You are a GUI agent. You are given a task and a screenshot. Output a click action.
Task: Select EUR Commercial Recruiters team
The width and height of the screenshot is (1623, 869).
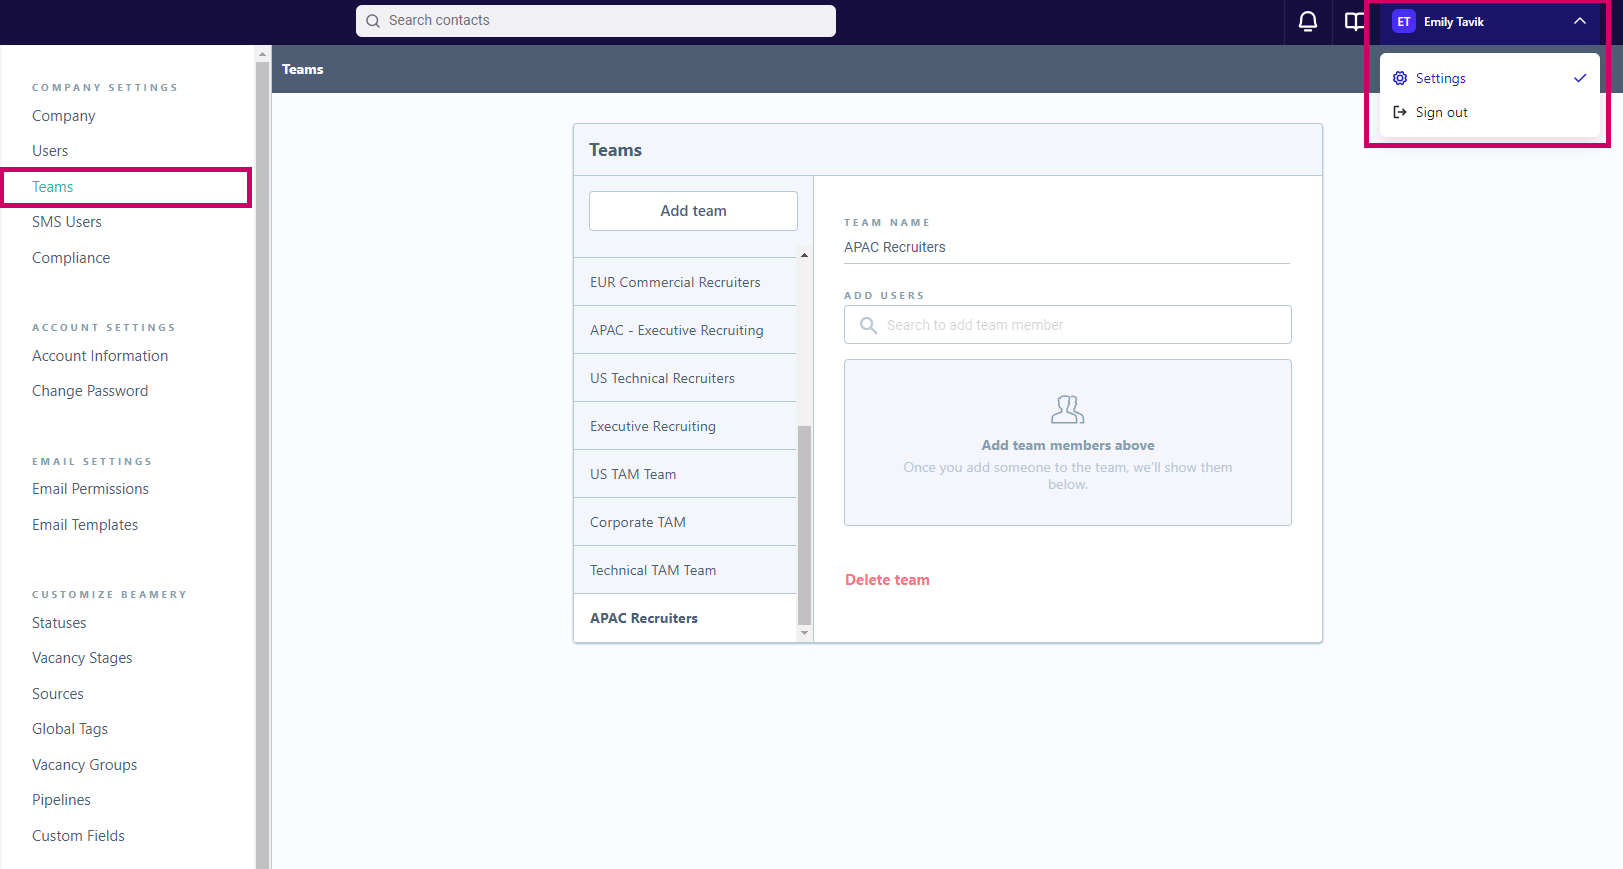(x=685, y=282)
